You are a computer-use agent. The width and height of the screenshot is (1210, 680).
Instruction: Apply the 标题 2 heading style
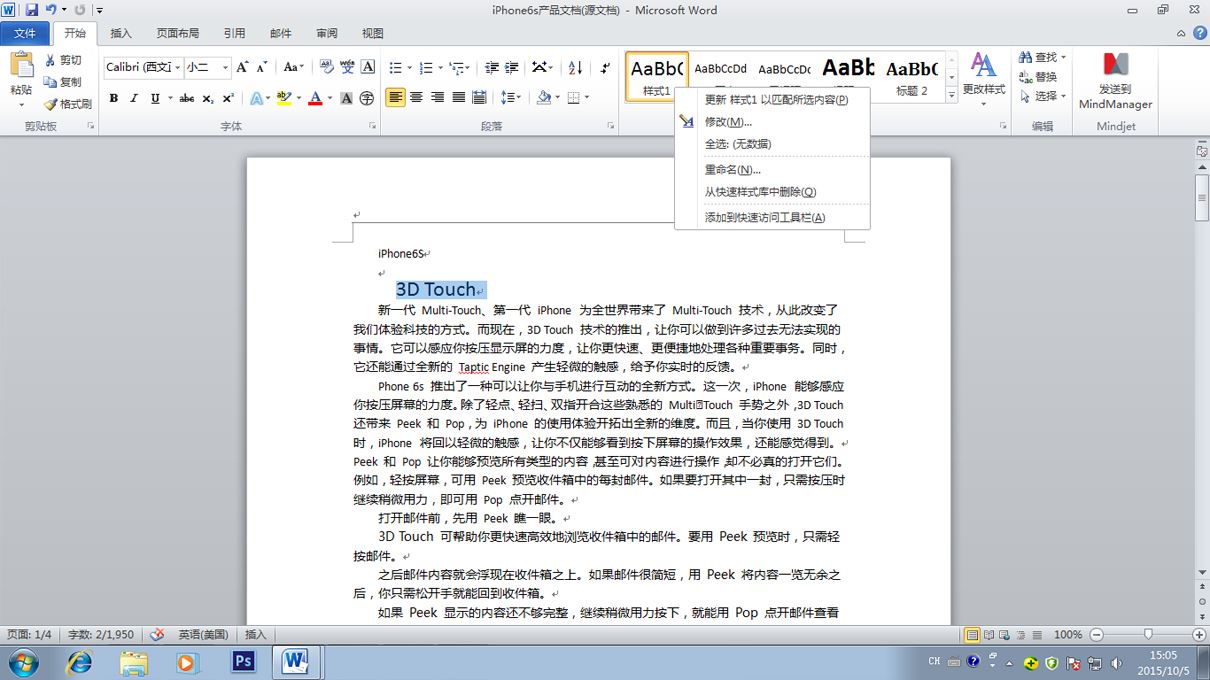[x=912, y=76]
